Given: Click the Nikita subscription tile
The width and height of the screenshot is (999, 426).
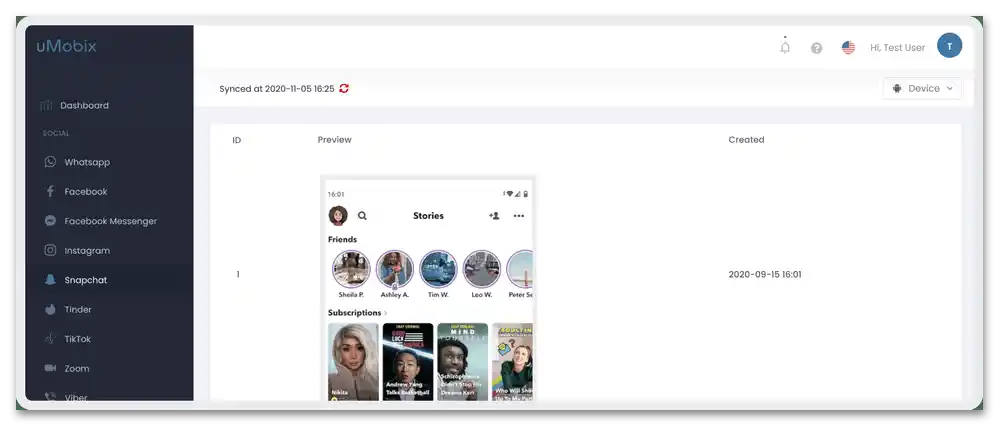Looking at the screenshot, I should (x=354, y=362).
